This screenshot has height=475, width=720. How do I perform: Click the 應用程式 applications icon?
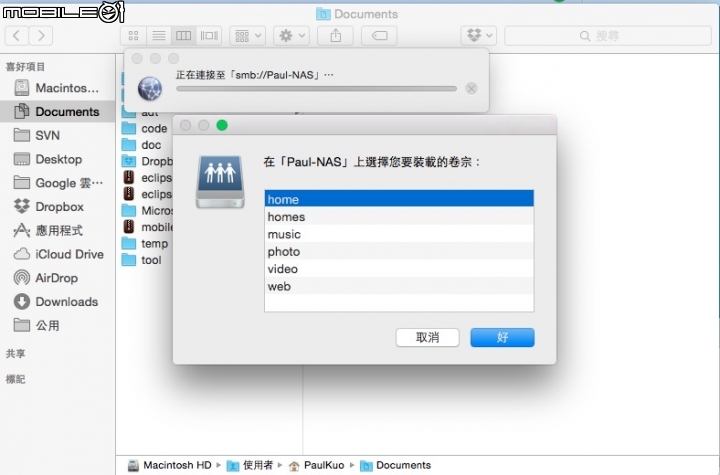[22, 230]
